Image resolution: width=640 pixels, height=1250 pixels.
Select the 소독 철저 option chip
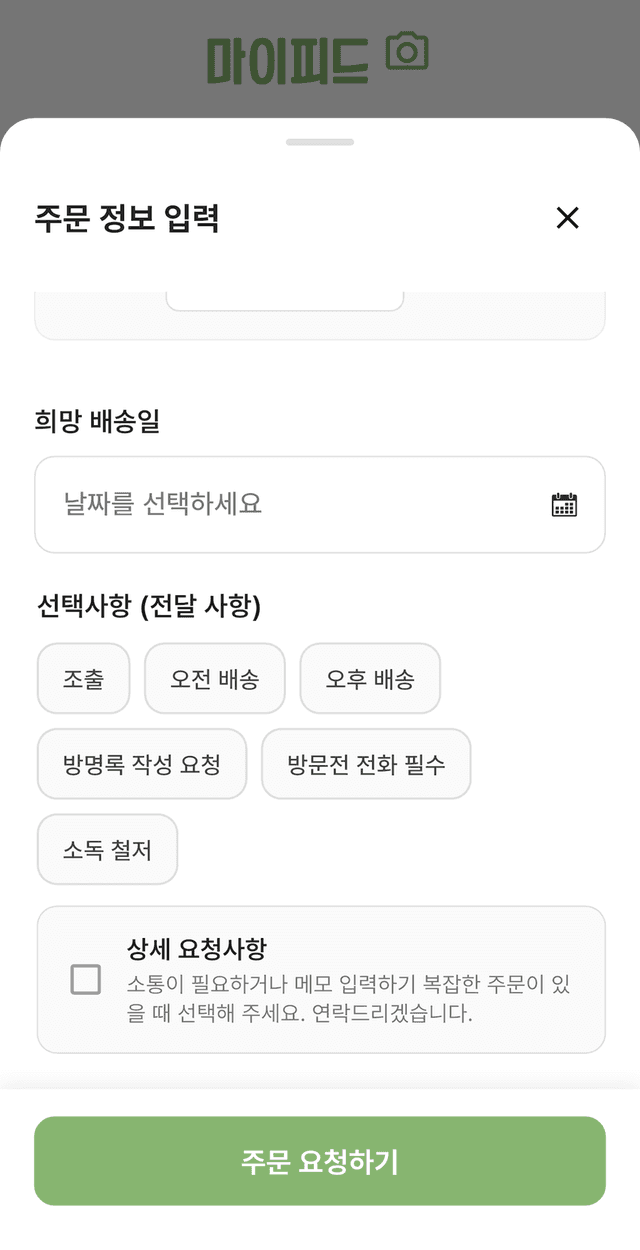107,849
